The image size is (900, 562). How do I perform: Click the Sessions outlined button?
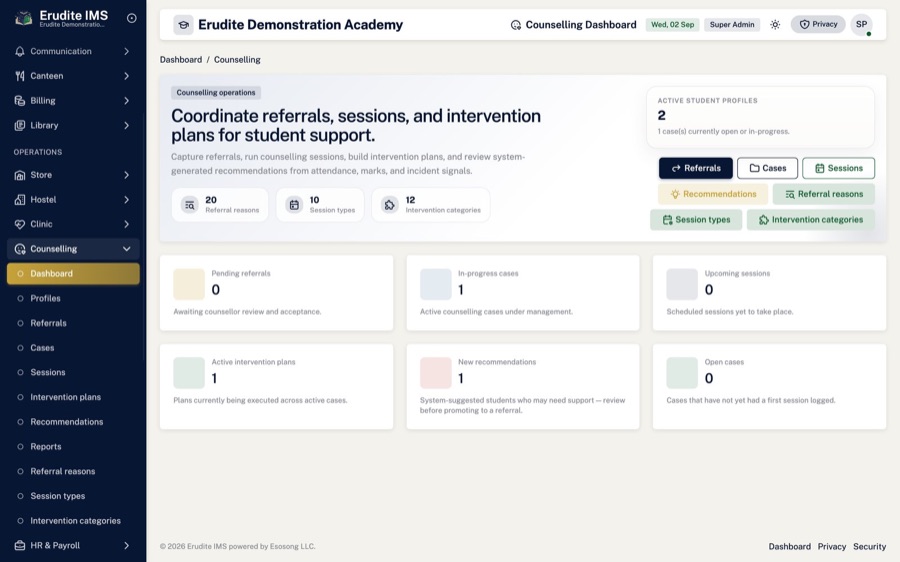(839, 168)
